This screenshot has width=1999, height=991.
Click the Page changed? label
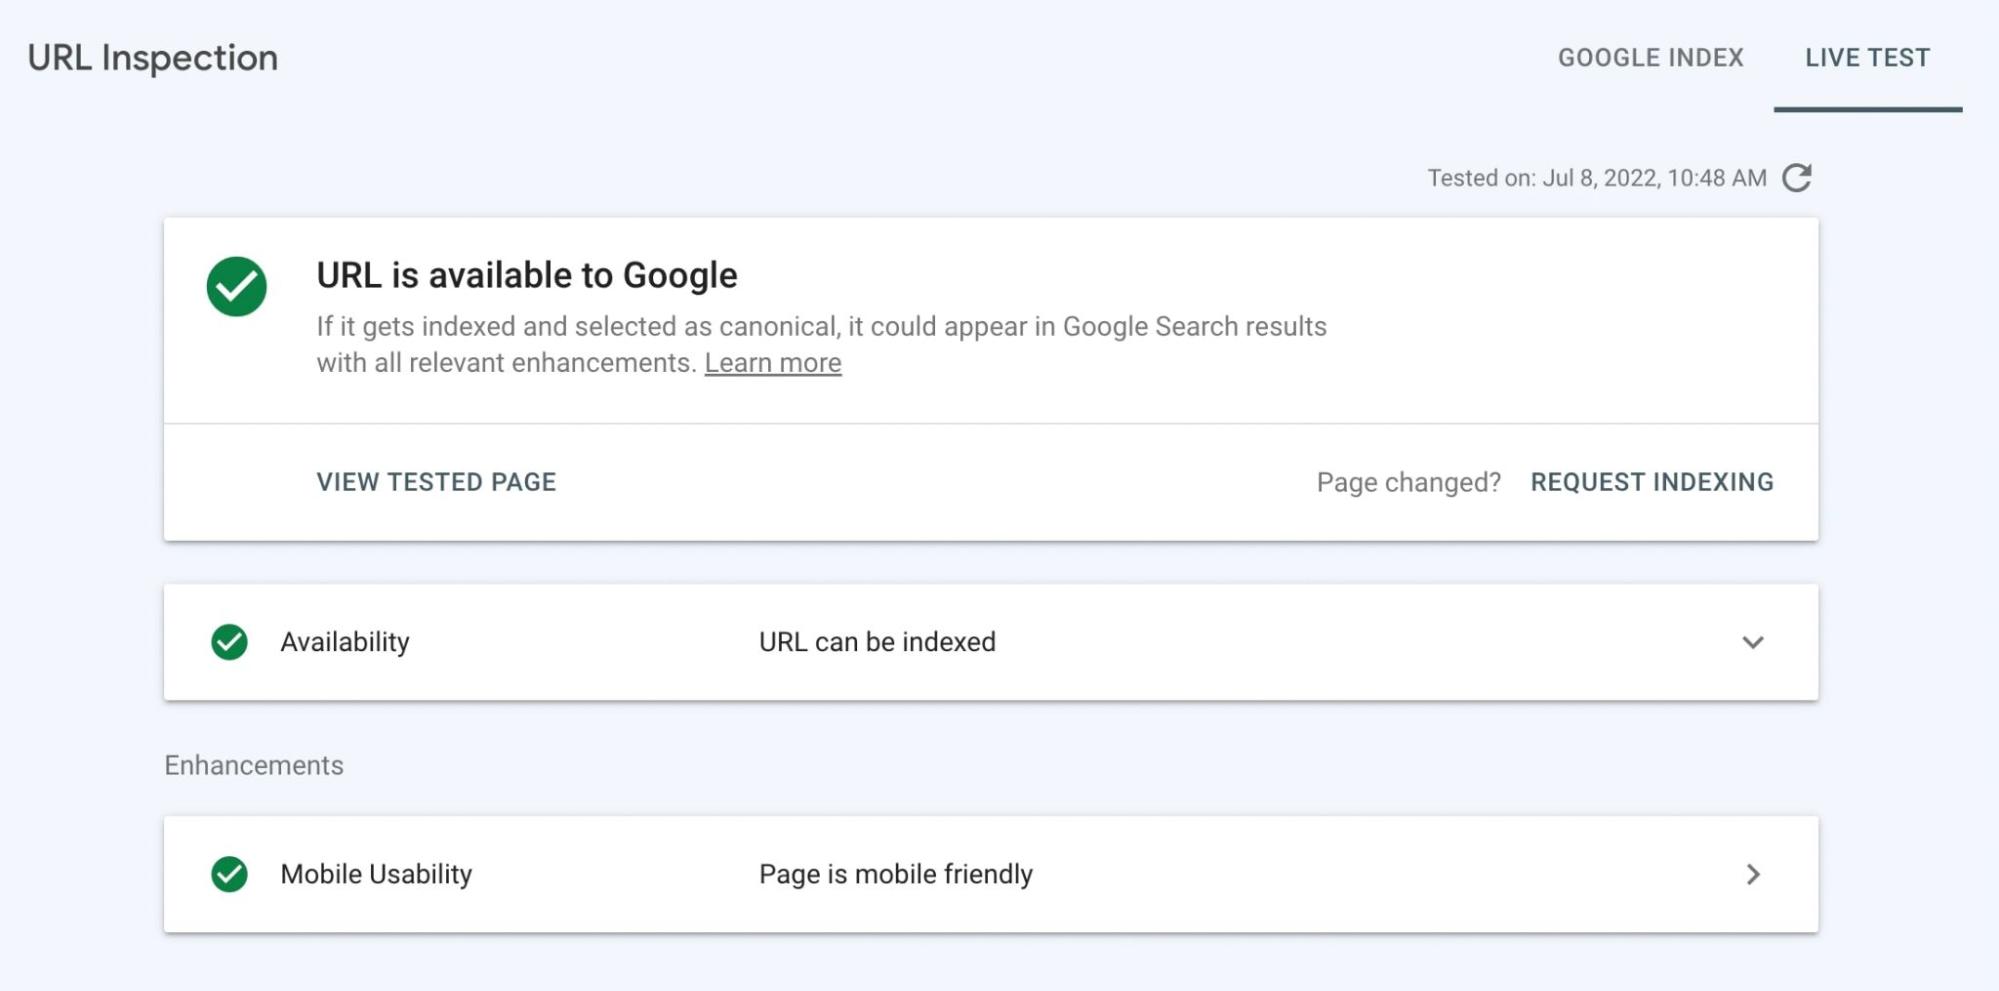[x=1408, y=481]
